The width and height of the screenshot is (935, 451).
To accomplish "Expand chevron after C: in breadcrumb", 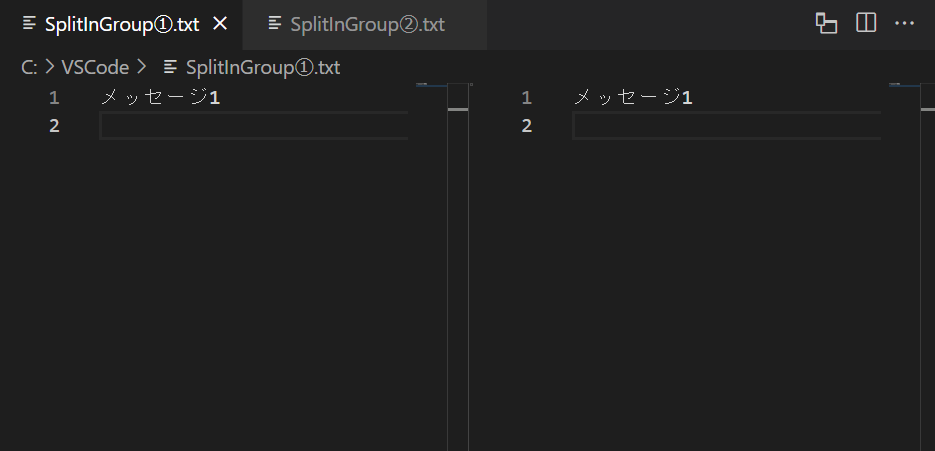I will pos(50,67).
